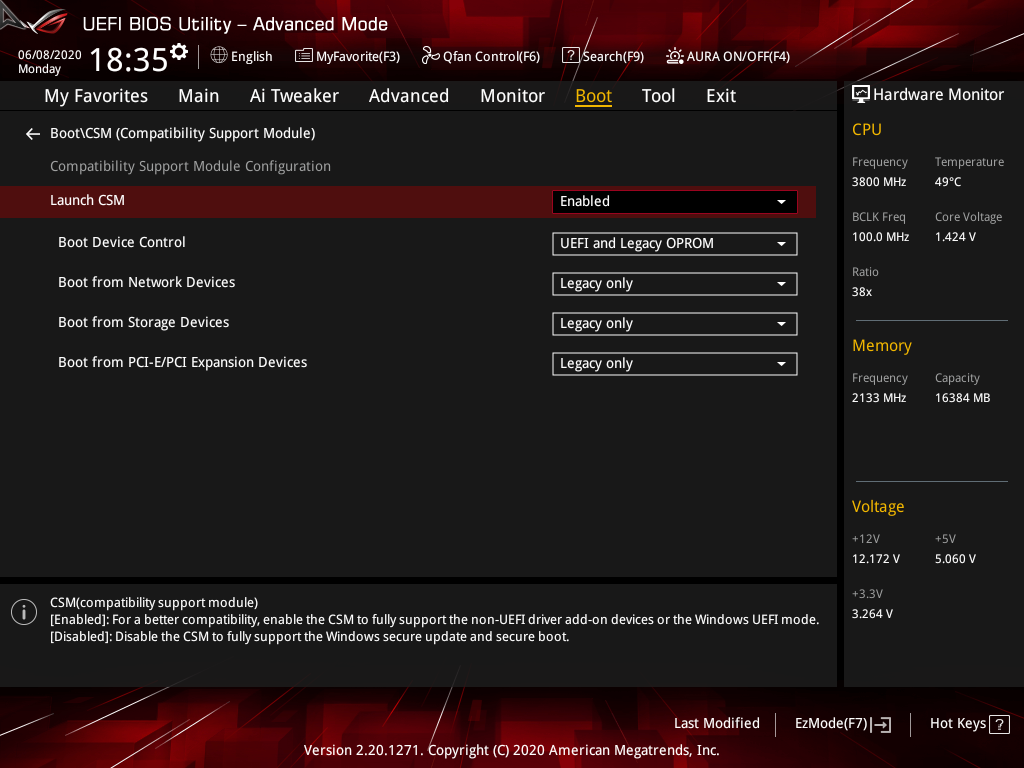Click the Boot\CSM breadcrumb path text
The width and height of the screenshot is (1024, 768).
coord(182,133)
